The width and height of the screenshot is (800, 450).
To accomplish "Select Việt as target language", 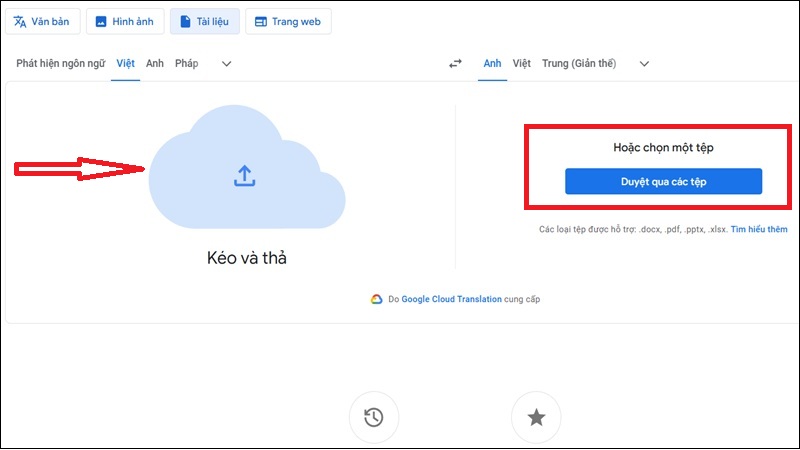I will pyautogui.click(x=521, y=63).
